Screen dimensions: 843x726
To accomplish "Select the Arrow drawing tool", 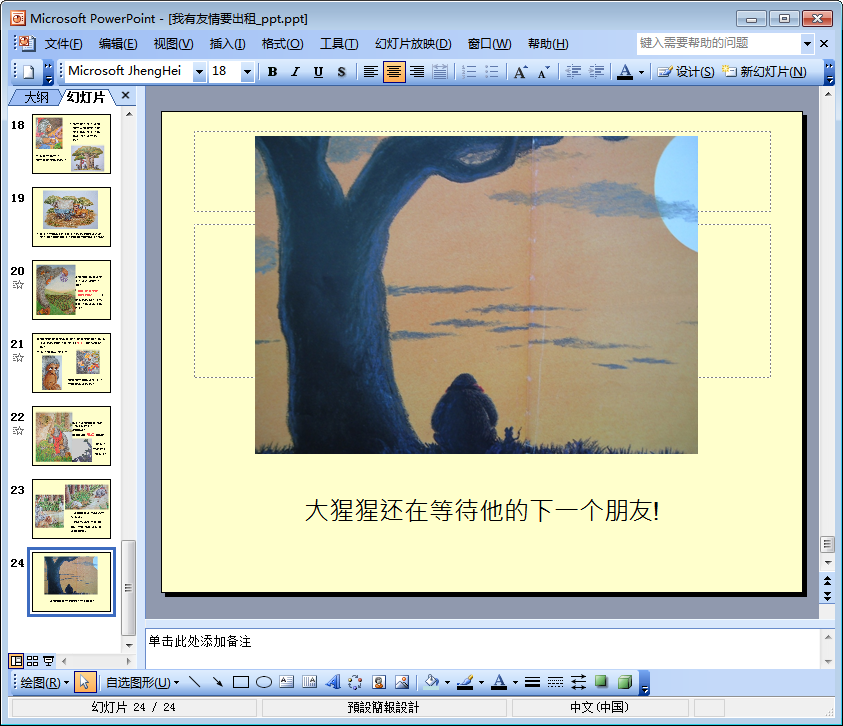I will pyautogui.click(x=218, y=682).
